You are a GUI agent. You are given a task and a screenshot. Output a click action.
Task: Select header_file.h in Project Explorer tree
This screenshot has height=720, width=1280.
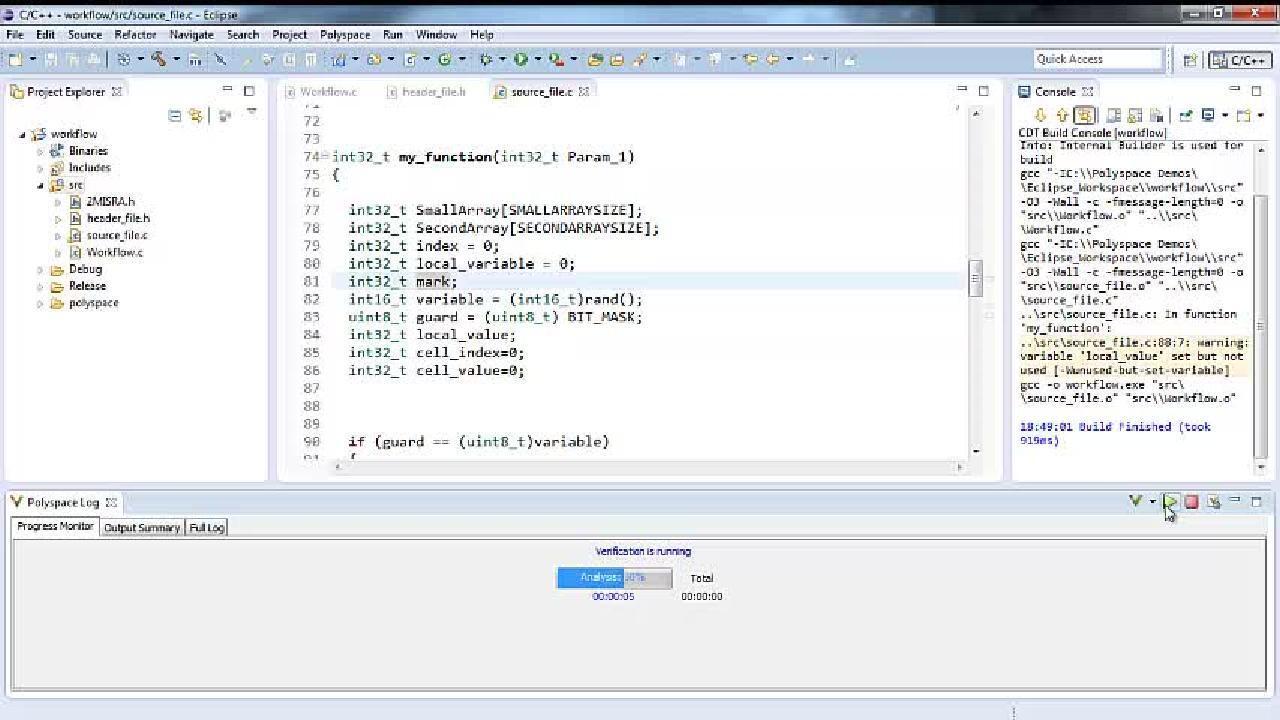coord(118,218)
